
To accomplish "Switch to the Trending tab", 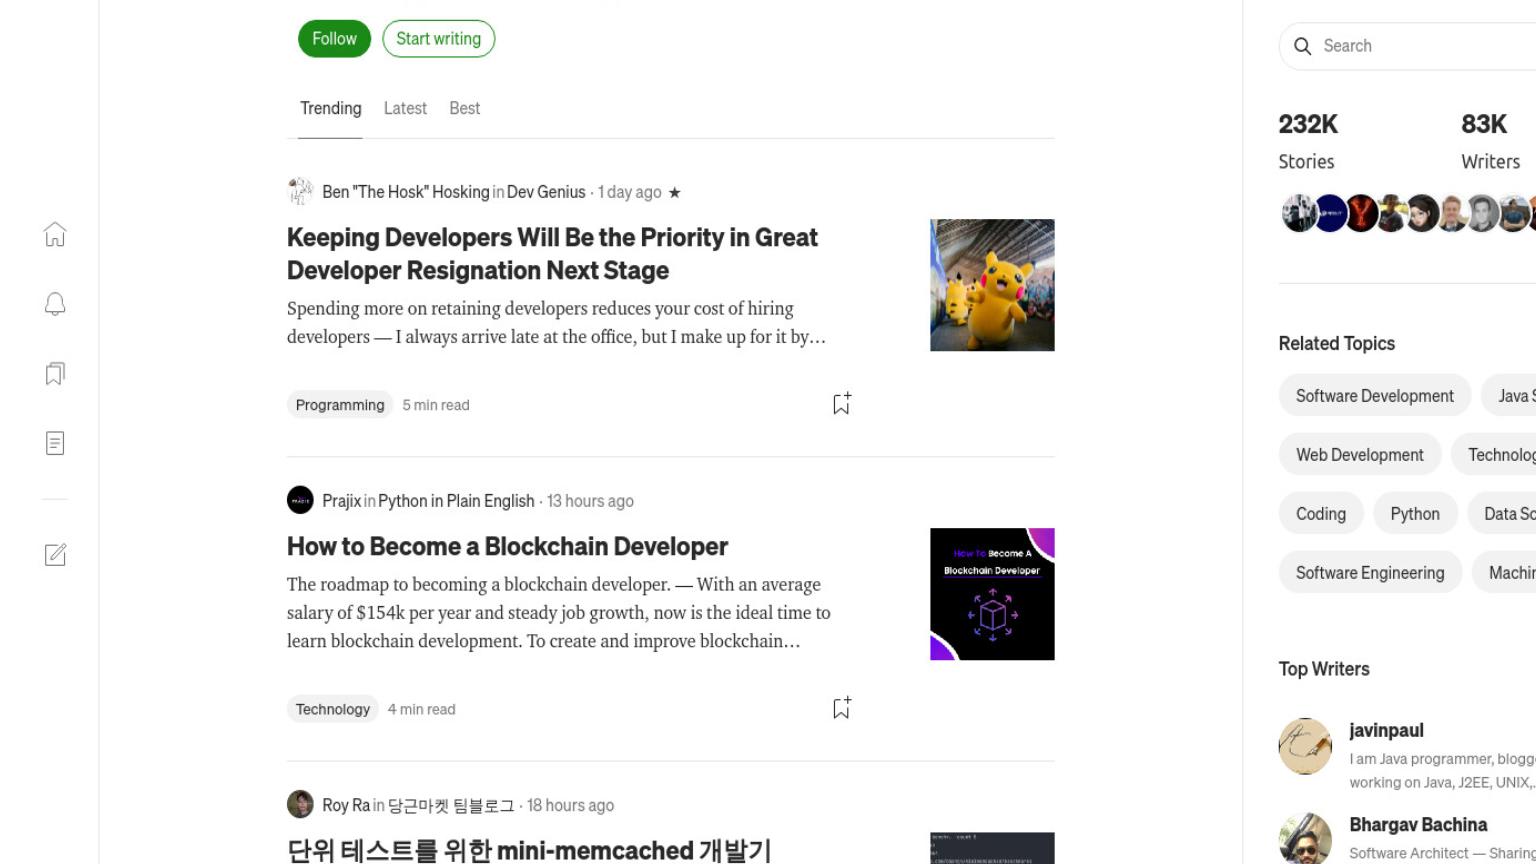I will click(330, 108).
